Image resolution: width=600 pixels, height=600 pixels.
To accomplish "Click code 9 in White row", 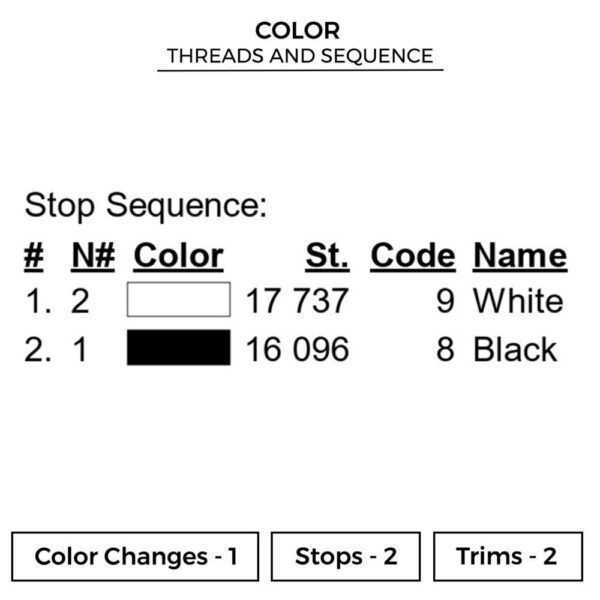I will [445, 301].
